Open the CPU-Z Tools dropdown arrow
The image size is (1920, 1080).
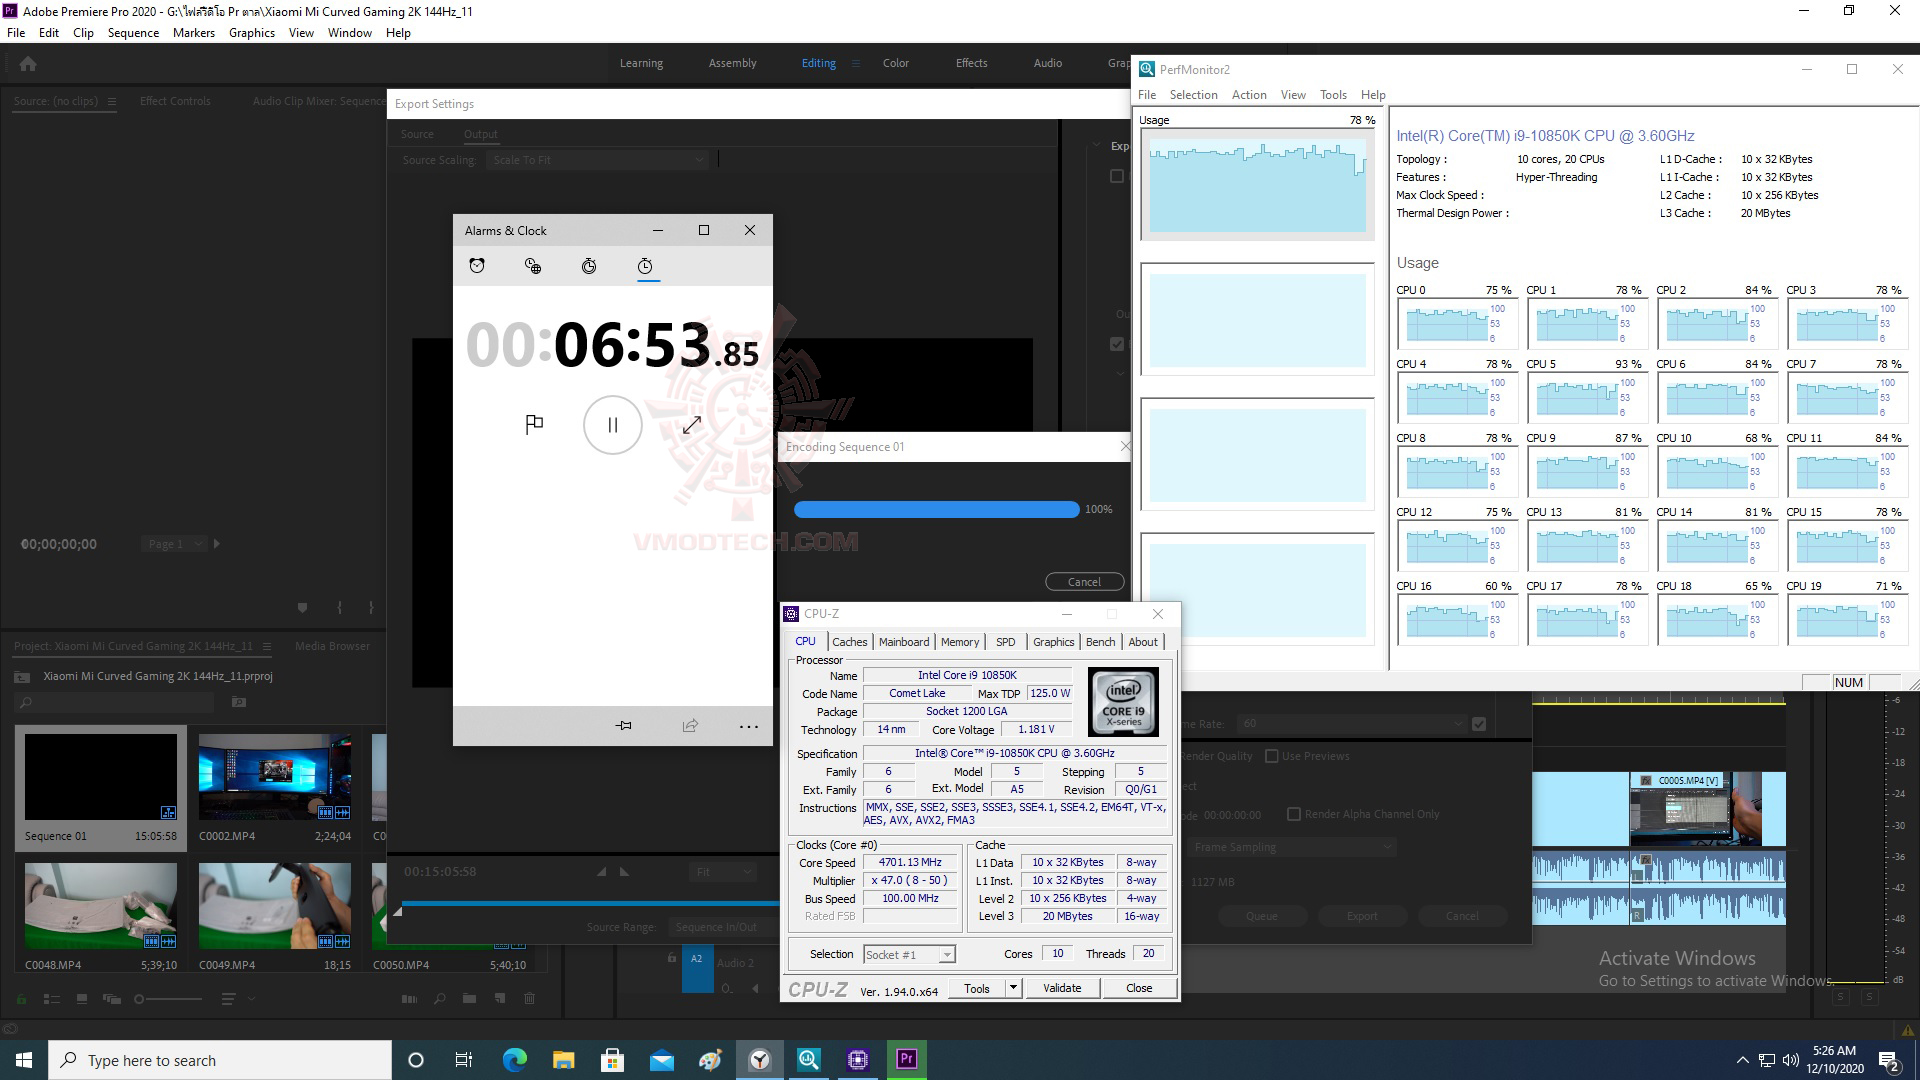[1013, 988]
